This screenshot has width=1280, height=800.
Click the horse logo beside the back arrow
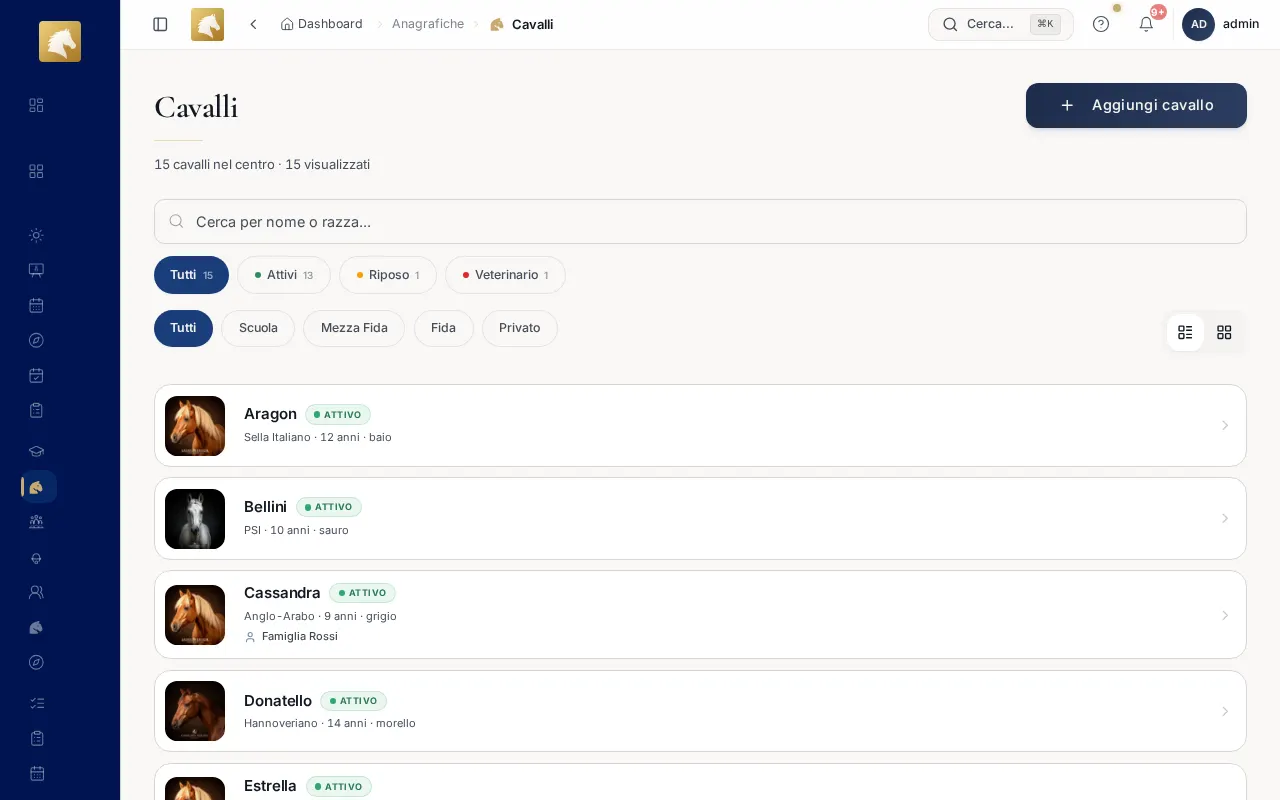tap(207, 24)
